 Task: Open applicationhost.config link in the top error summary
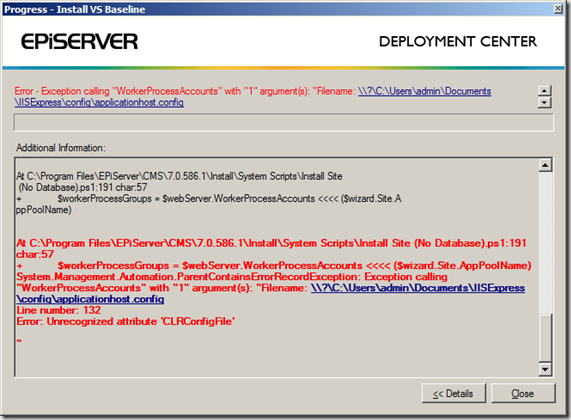tap(253, 97)
